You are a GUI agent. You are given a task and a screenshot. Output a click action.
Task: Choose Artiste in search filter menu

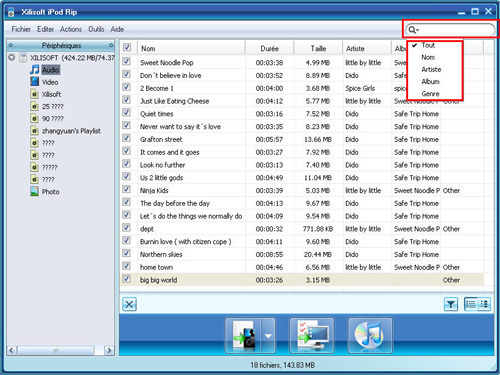pos(435,69)
